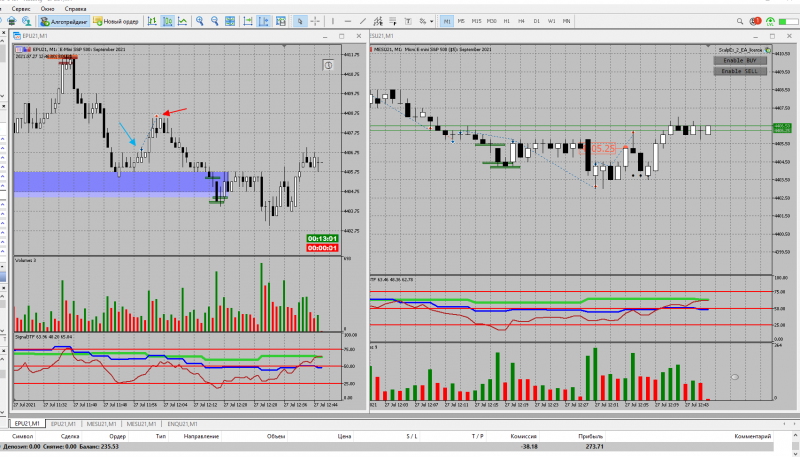Screen dimensions: 800x457
Task: Sort table by Комиссия column
Action: (523, 437)
